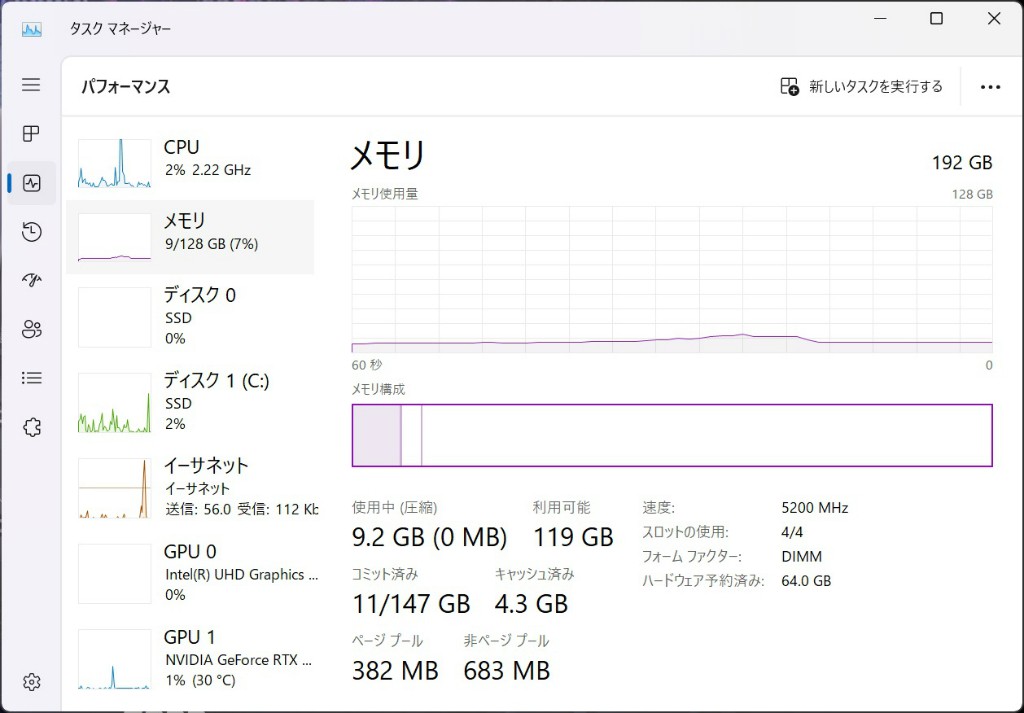
Task: Select GPU 1 NVIDIA GeForce RTX
Action: [x=190, y=658]
